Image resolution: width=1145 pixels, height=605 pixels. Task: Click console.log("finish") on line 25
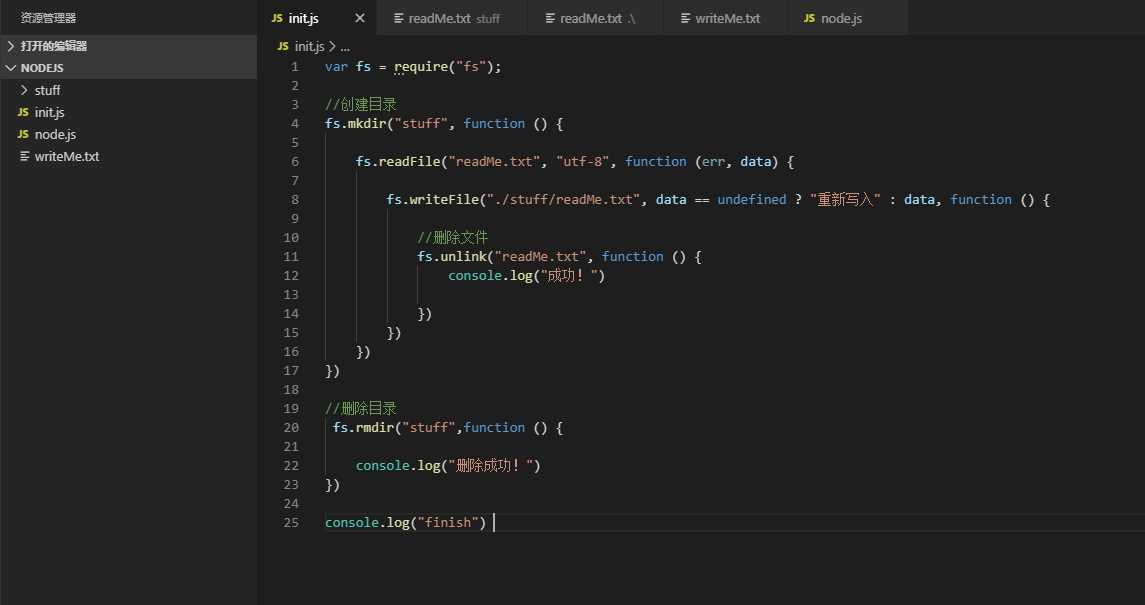coord(405,522)
